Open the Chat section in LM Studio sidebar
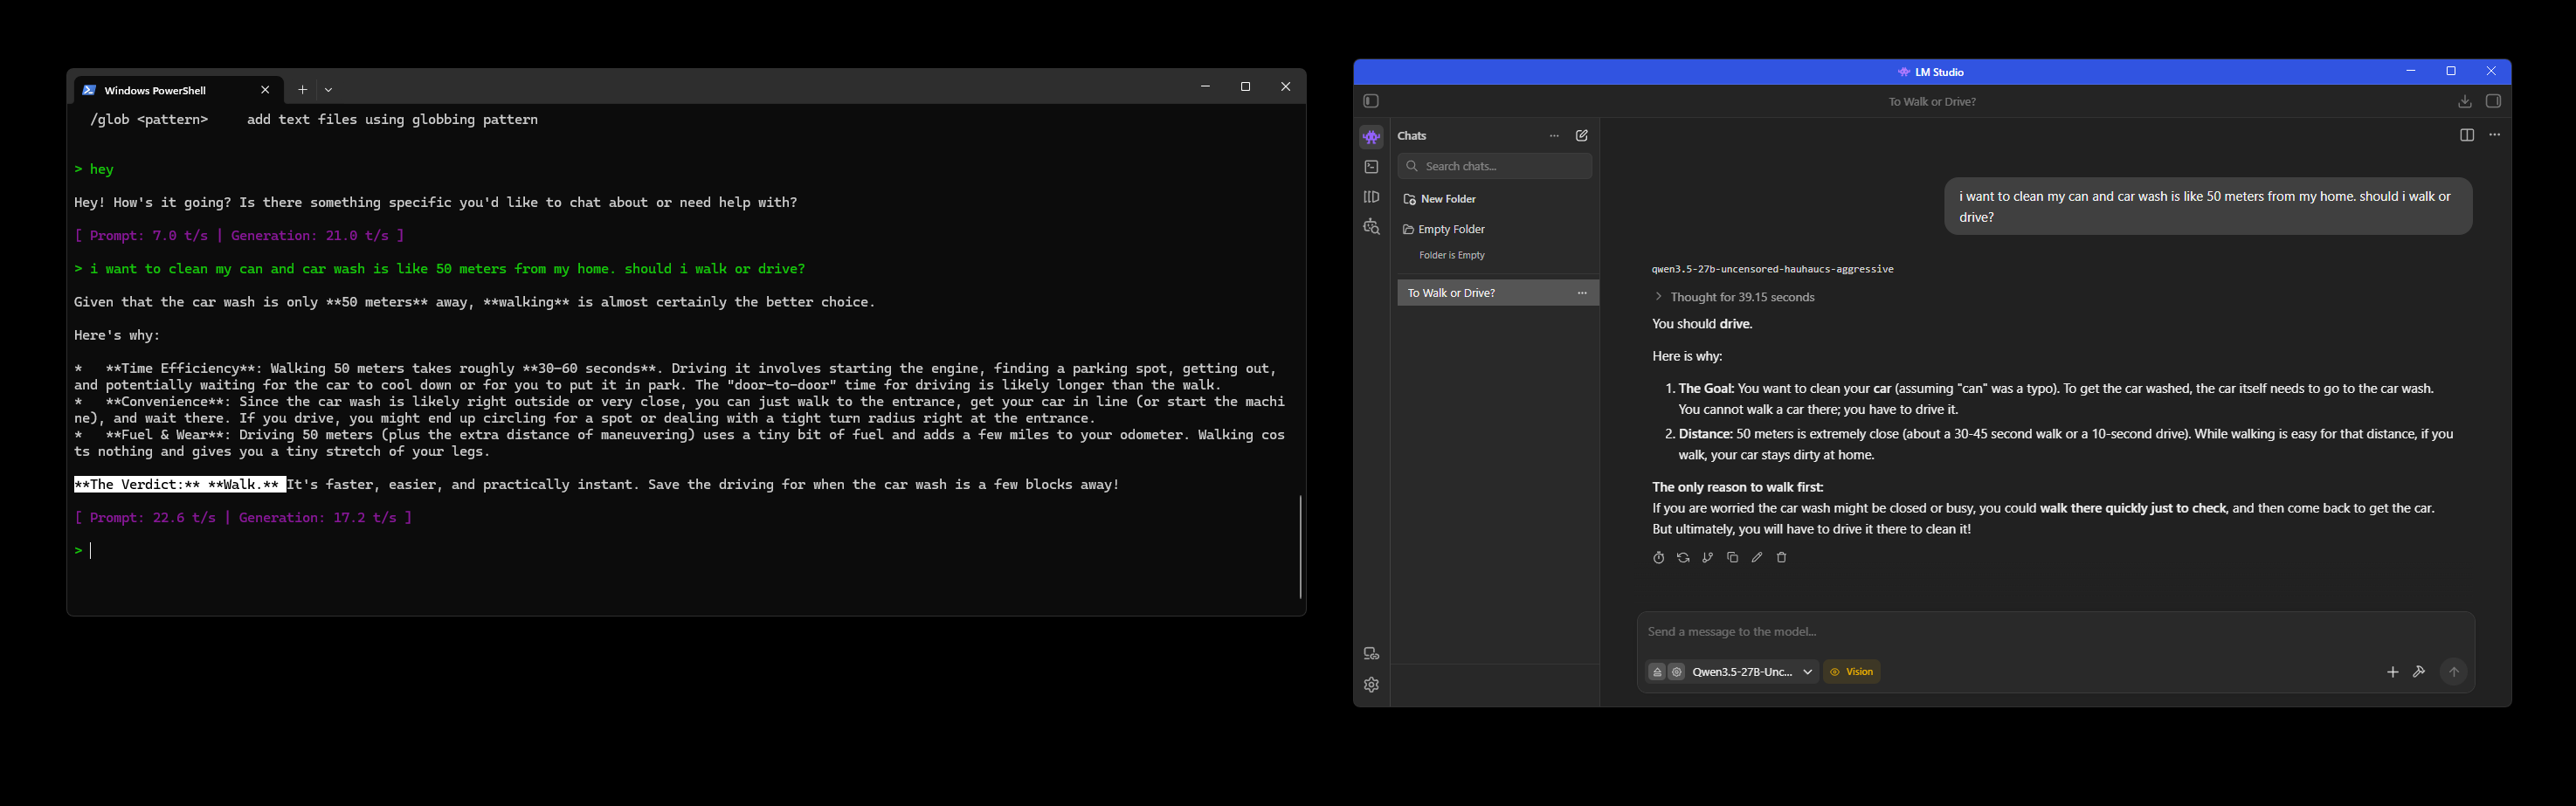Screen dimensions: 2576x806 coord(1371,137)
